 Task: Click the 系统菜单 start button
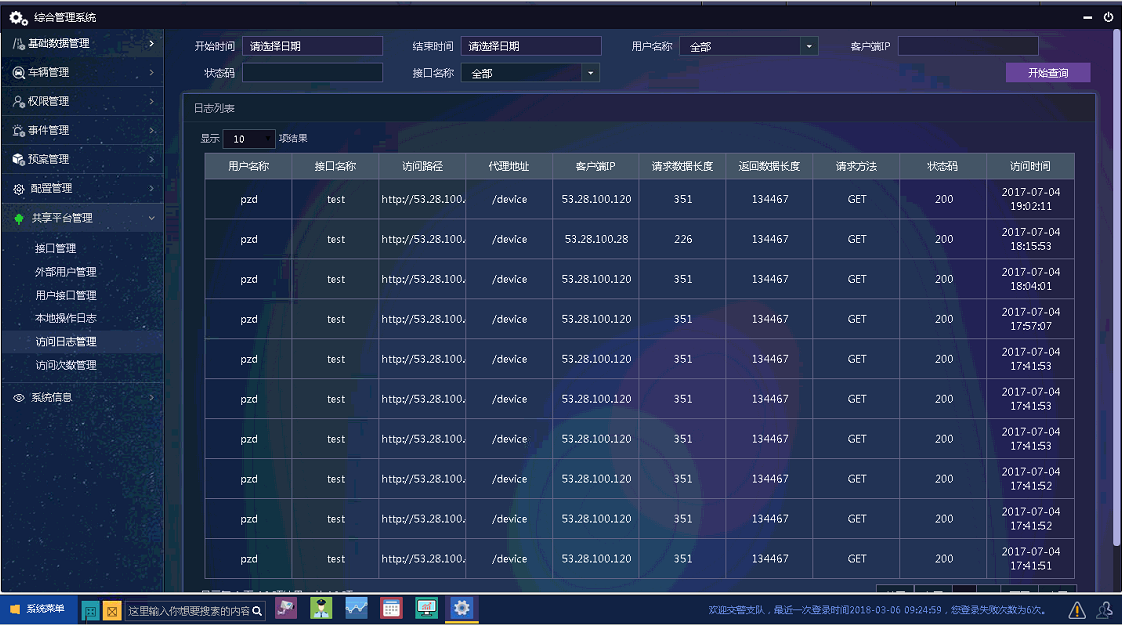37,609
